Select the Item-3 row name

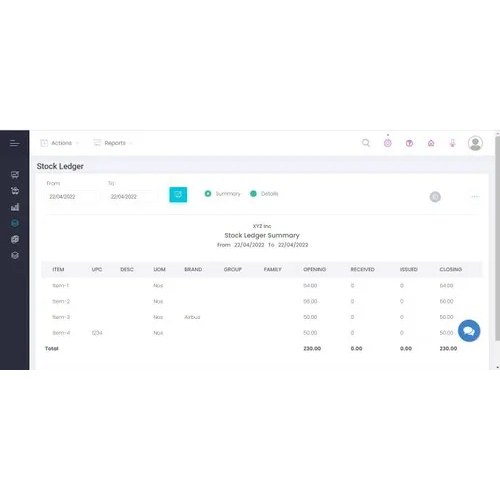coord(61,317)
